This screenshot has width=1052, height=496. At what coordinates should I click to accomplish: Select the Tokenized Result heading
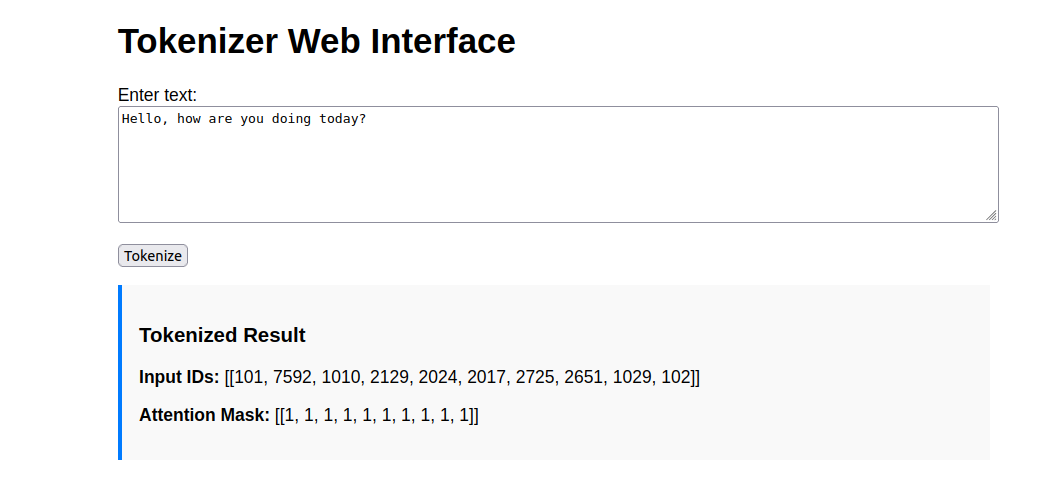pyautogui.click(x=222, y=335)
